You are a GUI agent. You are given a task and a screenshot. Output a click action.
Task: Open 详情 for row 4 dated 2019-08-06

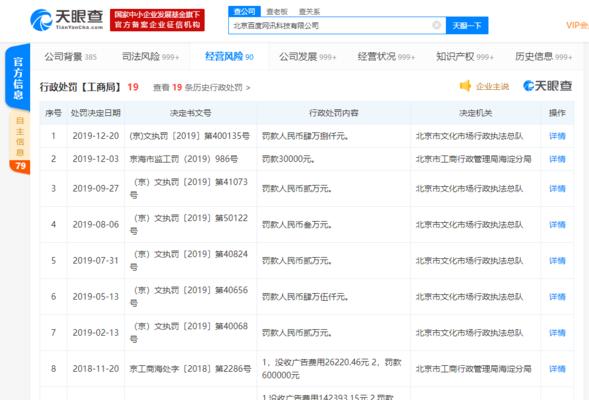coord(557,225)
